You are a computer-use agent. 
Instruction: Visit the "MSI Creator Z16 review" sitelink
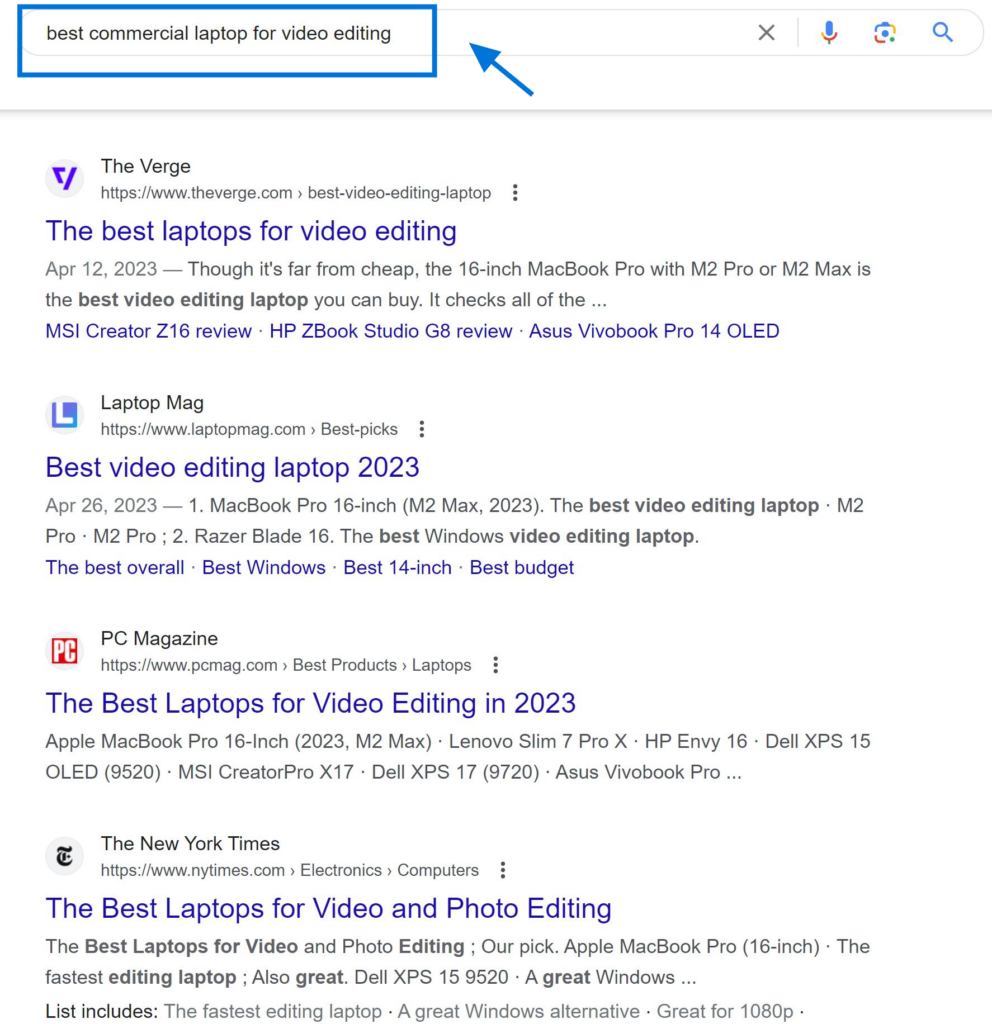(146, 331)
